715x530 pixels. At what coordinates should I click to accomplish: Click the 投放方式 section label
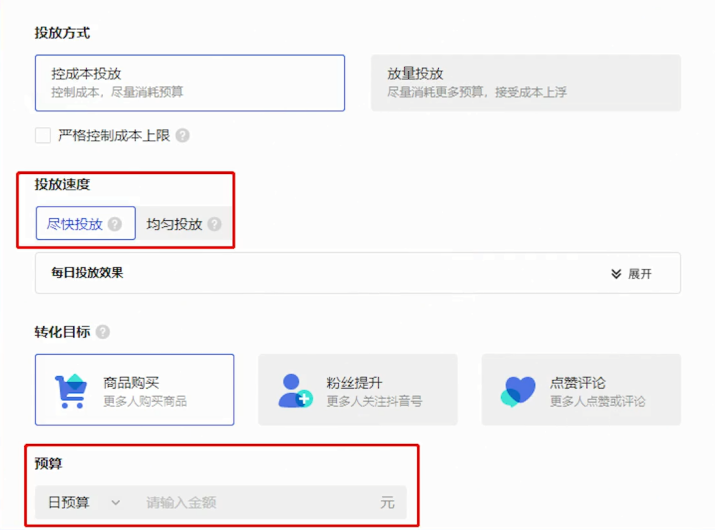click(62, 33)
